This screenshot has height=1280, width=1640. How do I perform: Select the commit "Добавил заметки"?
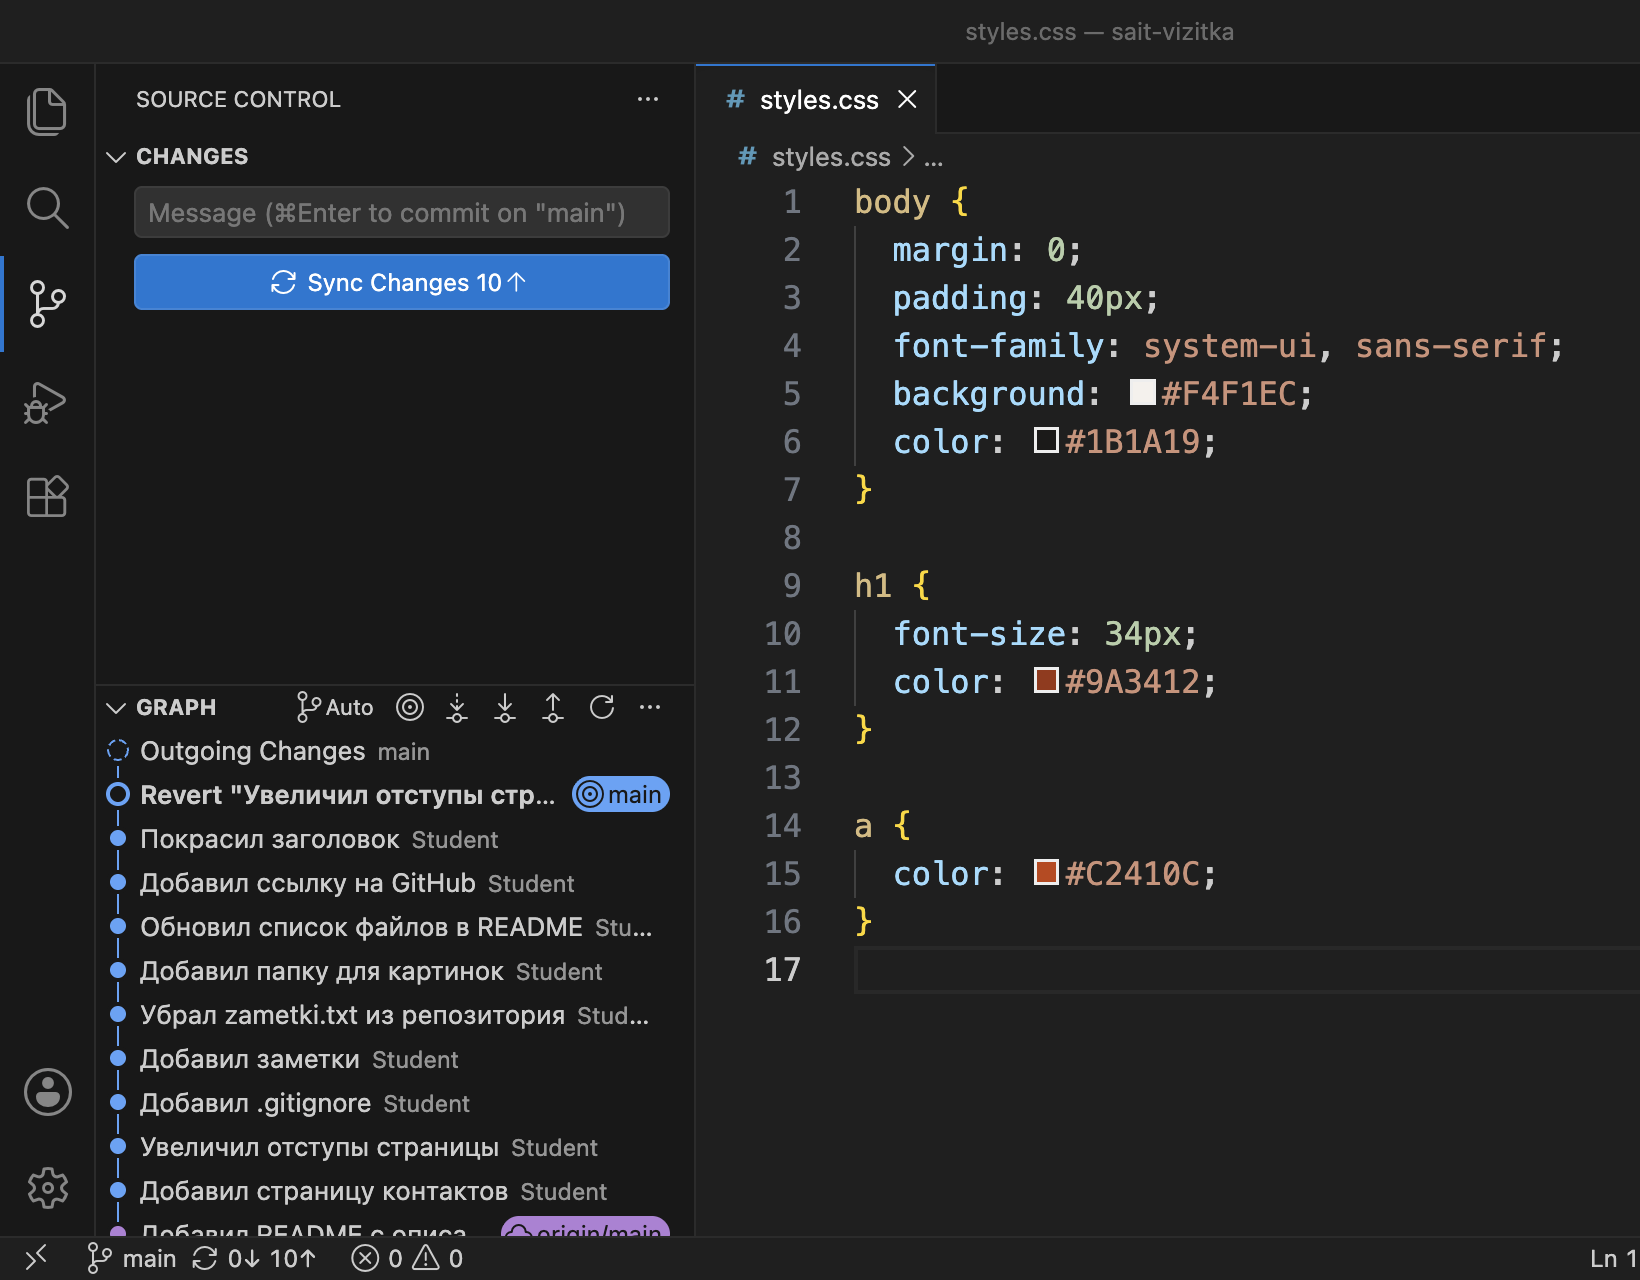(x=395, y=1059)
